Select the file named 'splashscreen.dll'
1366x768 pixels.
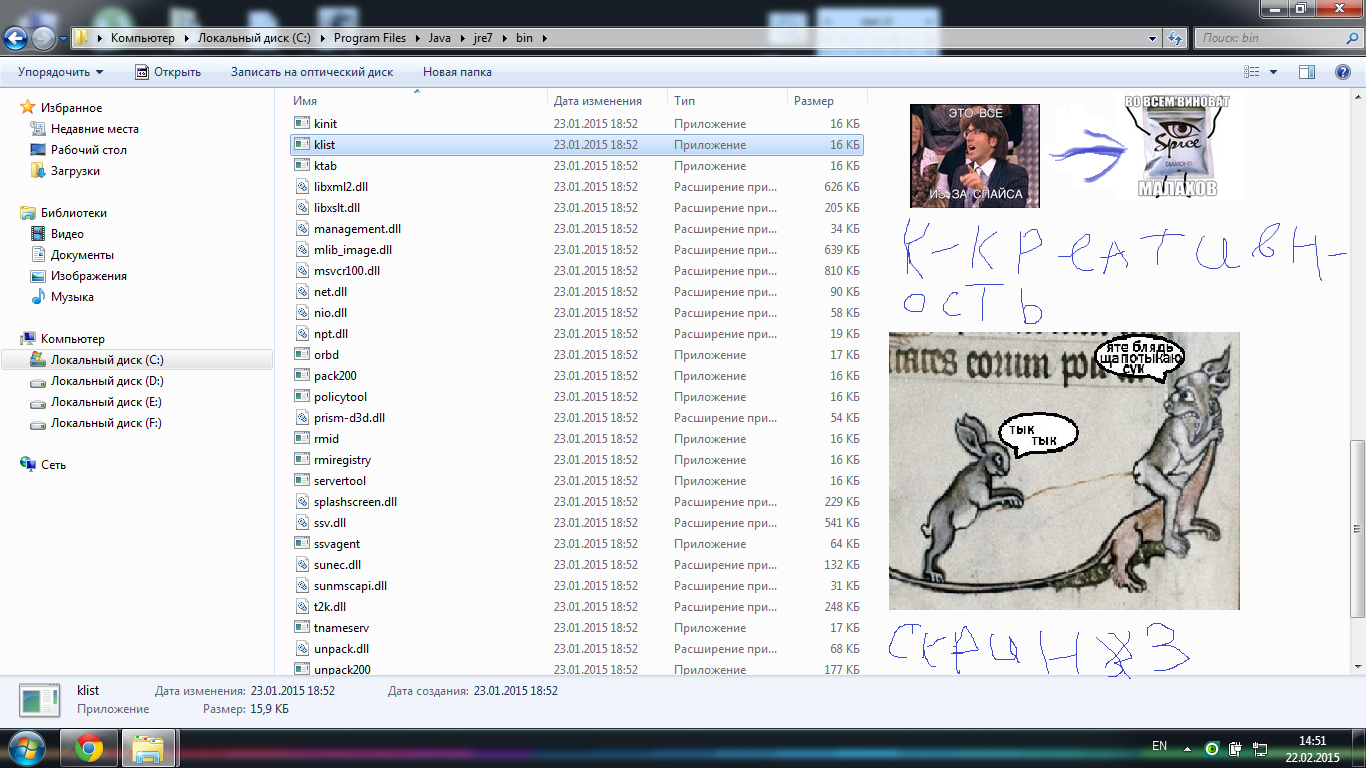pyautogui.click(x=355, y=502)
